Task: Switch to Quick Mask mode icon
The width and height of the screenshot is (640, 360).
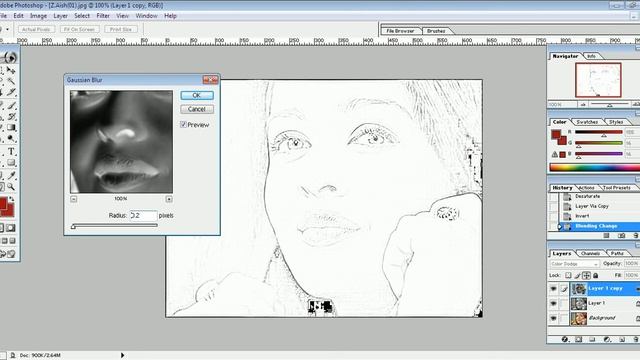Action: coord(11,228)
